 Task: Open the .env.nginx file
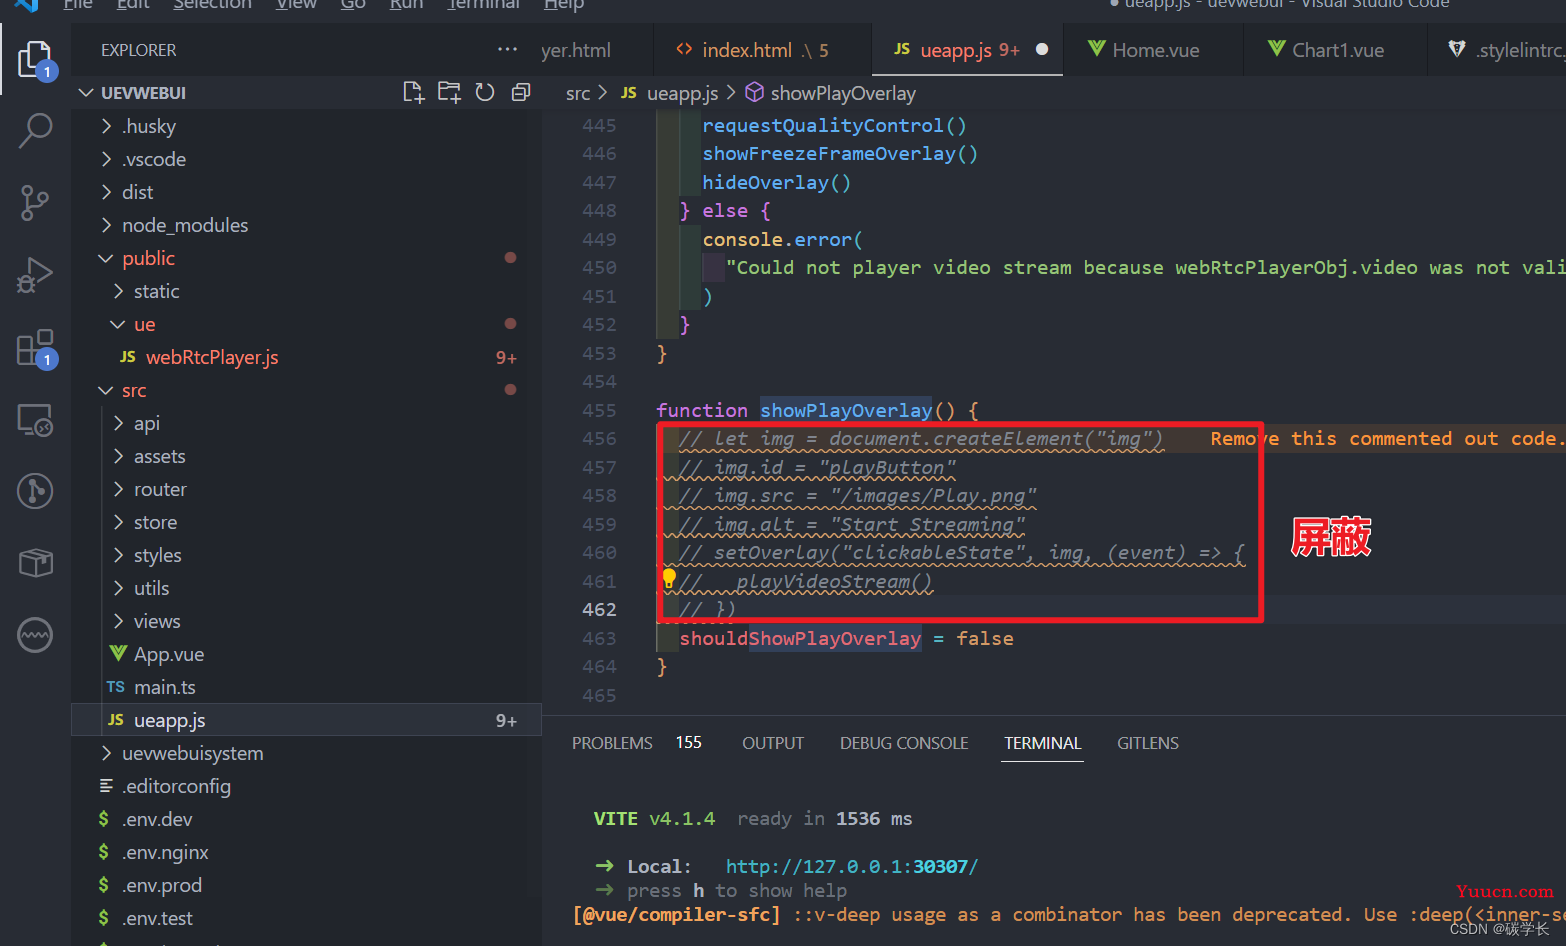pyautogui.click(x=306, y=852)
